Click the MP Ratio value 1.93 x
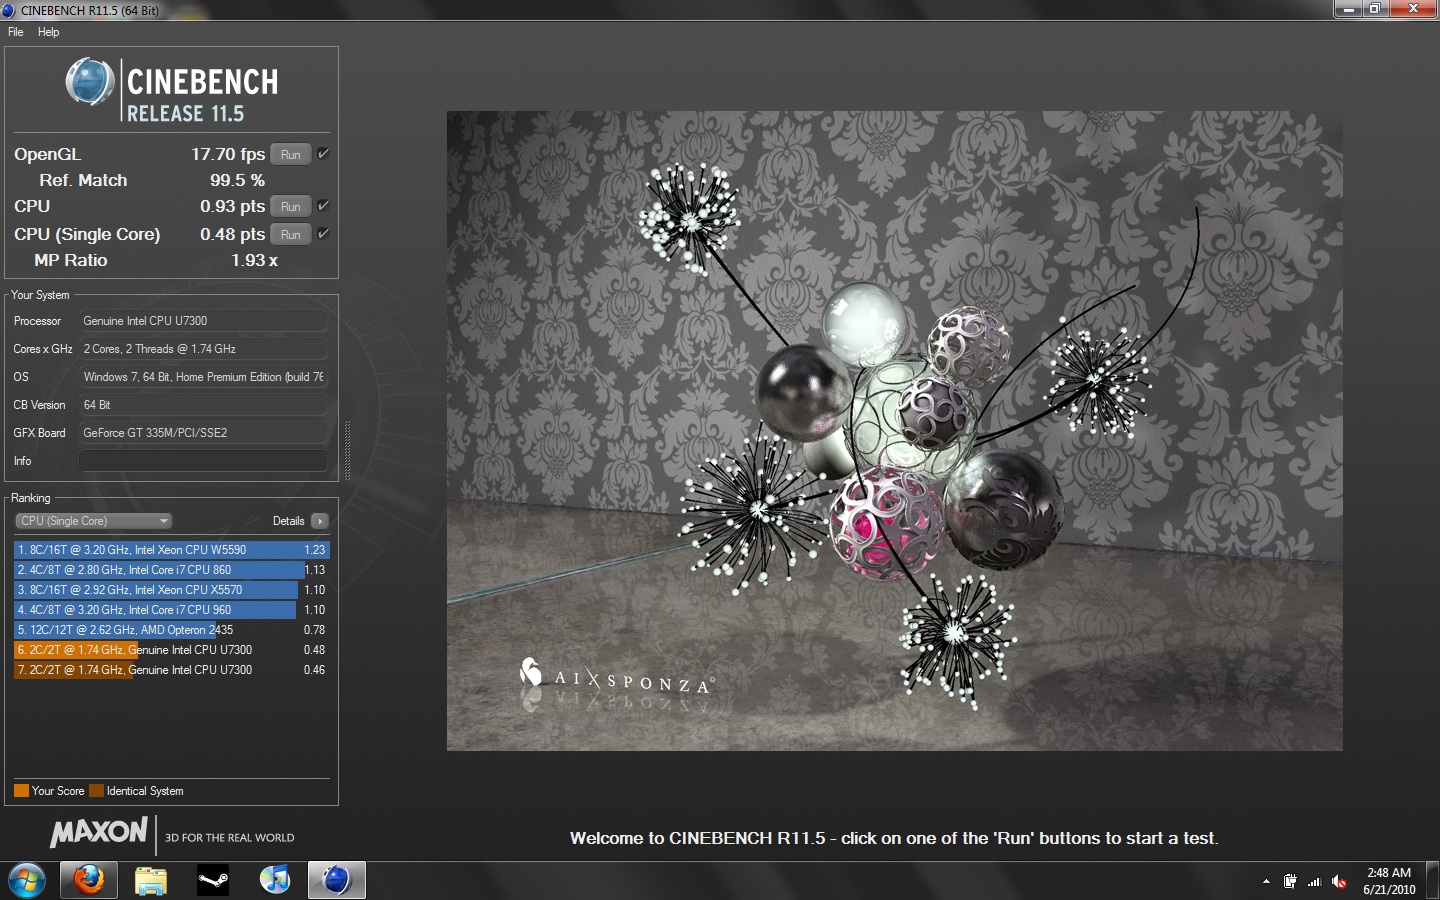Viewport: 1440px width, 900px height. point(254,260)
